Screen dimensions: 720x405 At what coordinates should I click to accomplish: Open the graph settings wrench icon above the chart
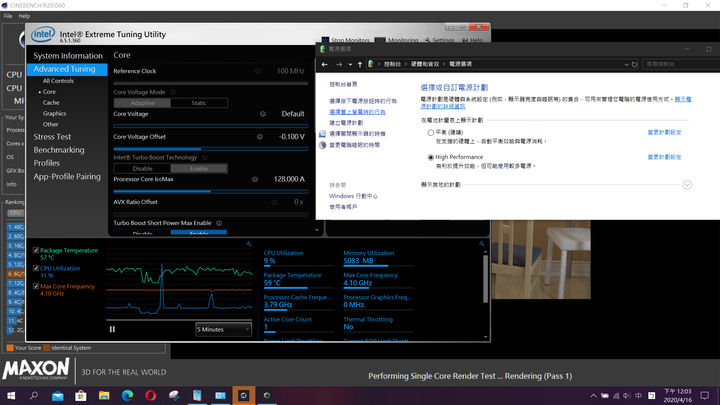coord(248,244)
